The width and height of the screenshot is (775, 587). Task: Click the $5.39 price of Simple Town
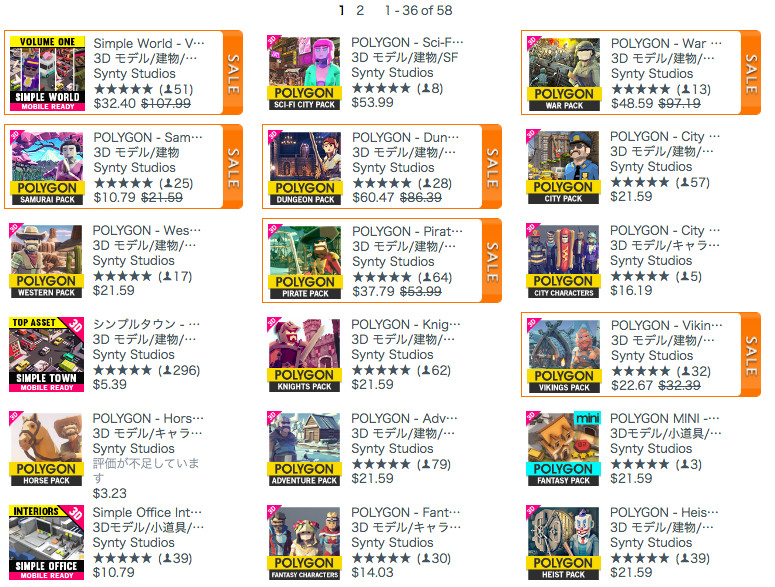click(x=110, y=384)
